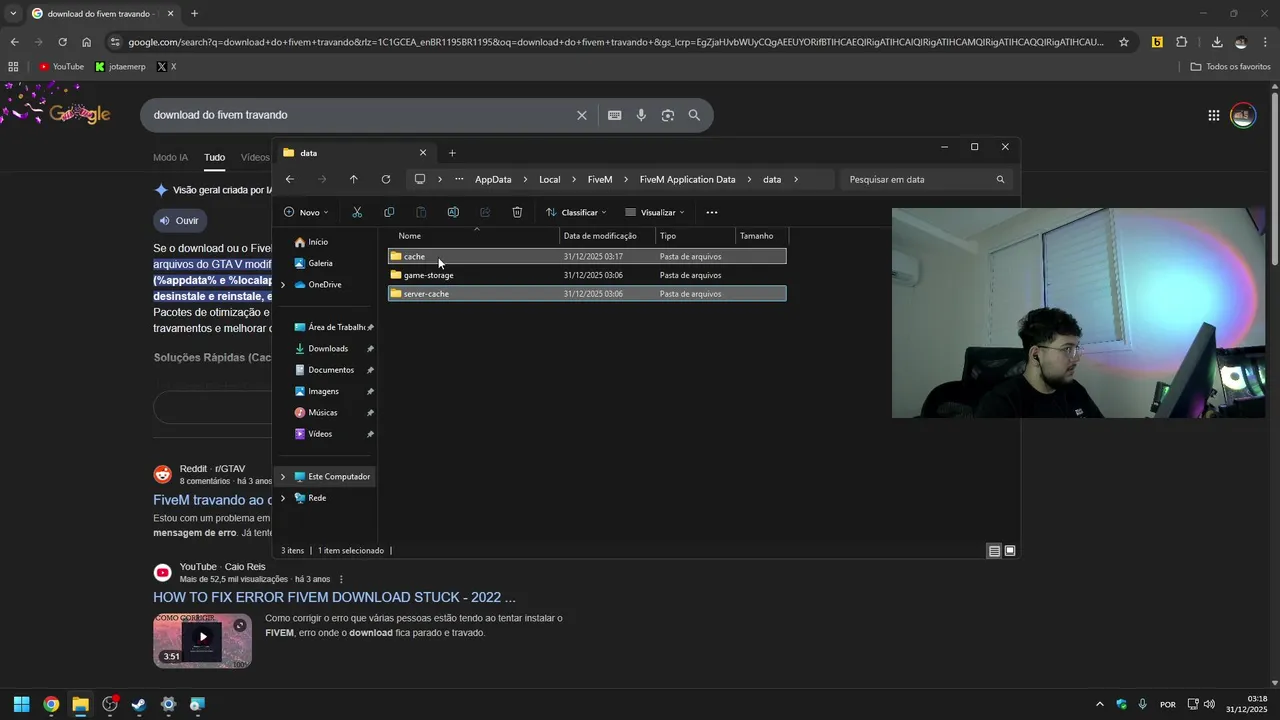Open 'Todos os favoritos' bookmarks folder

pos(1230,67)
